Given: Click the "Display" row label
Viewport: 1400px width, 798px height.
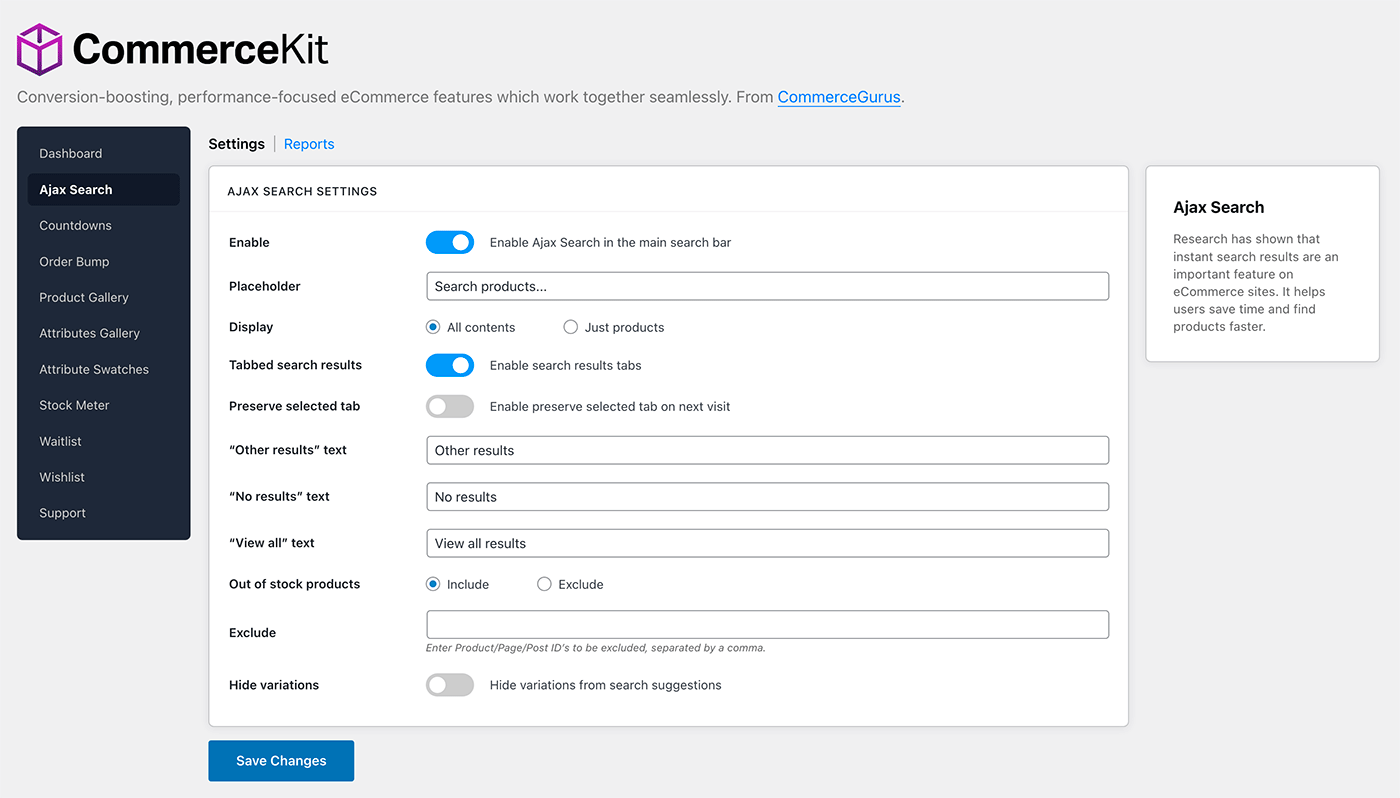Looking at the screenshot, I should [251, 327].
